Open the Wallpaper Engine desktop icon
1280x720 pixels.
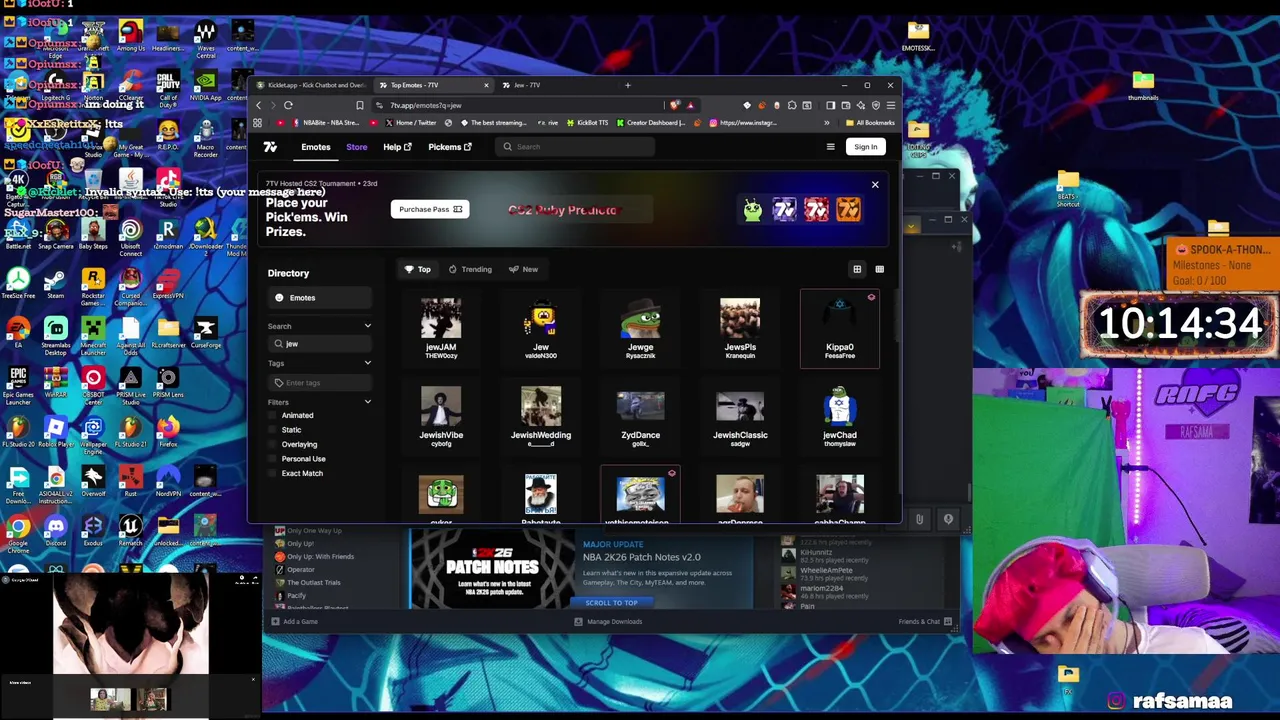tap(93, 434)
